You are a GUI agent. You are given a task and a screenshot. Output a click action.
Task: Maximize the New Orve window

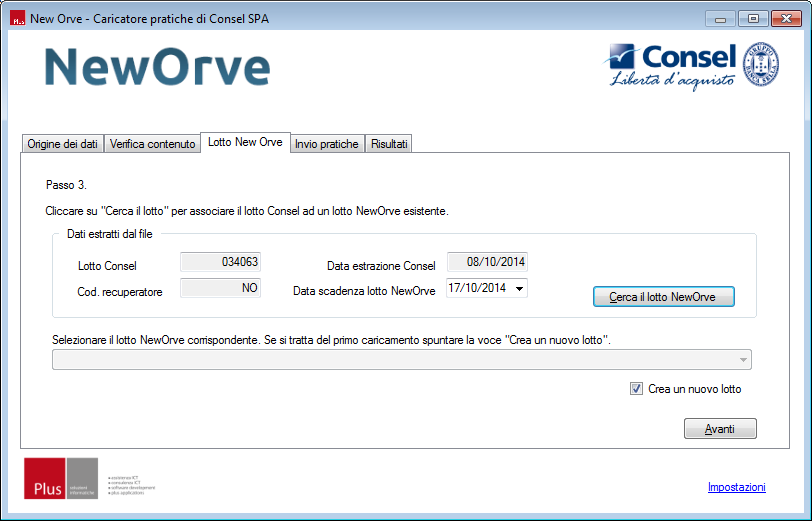[753, 19]
